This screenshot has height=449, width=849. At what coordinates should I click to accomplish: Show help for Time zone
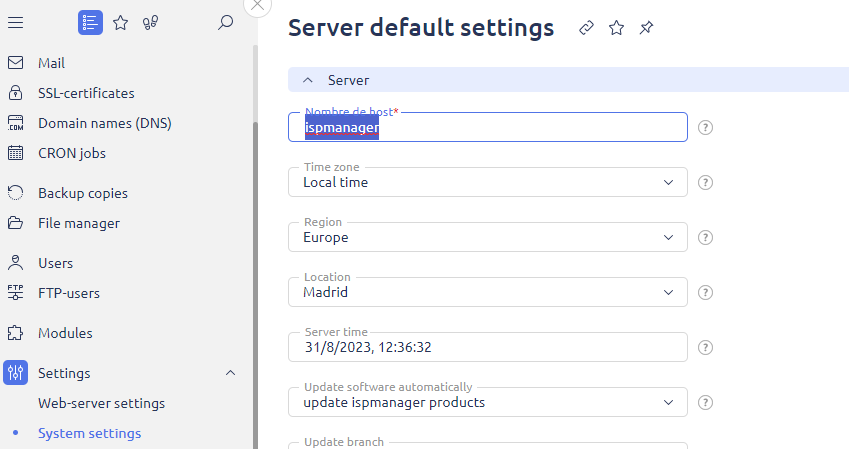(x=705, y=183)
